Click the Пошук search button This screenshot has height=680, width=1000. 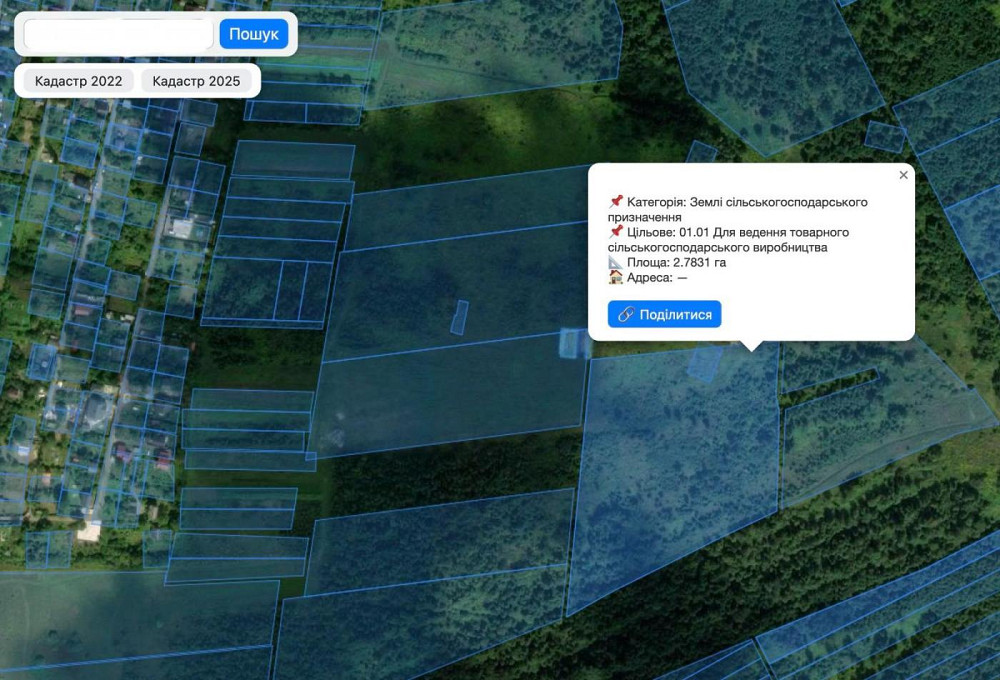click(253, 34)
